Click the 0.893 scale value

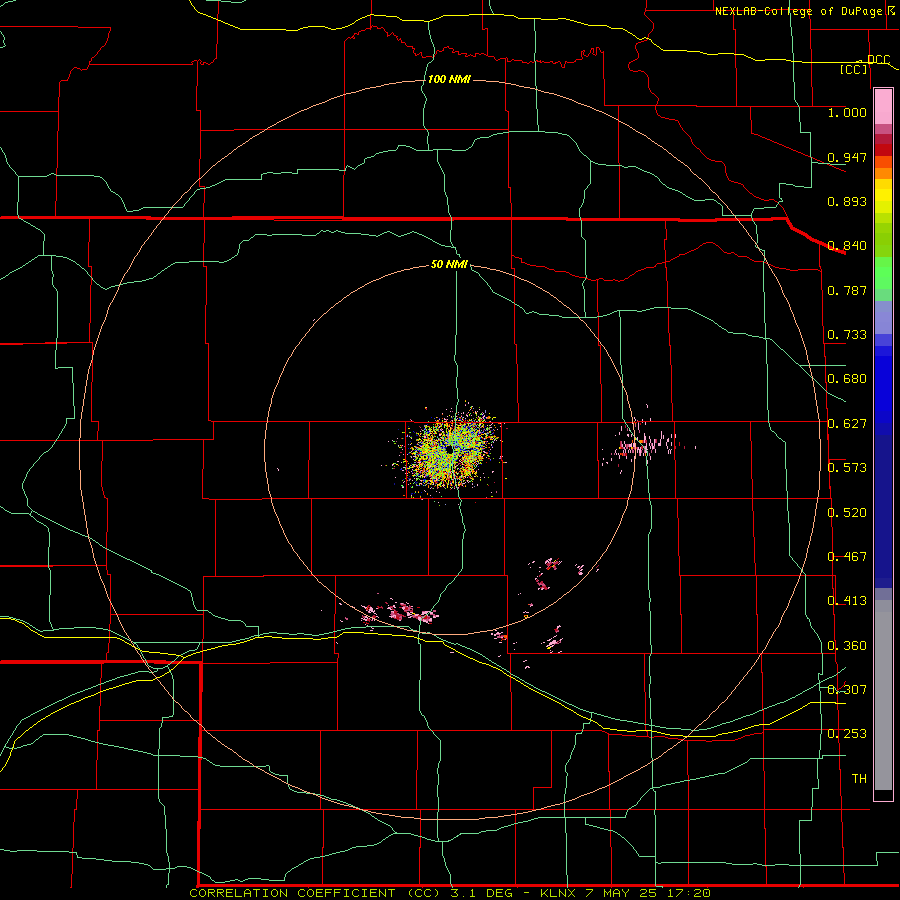(847, 201)
